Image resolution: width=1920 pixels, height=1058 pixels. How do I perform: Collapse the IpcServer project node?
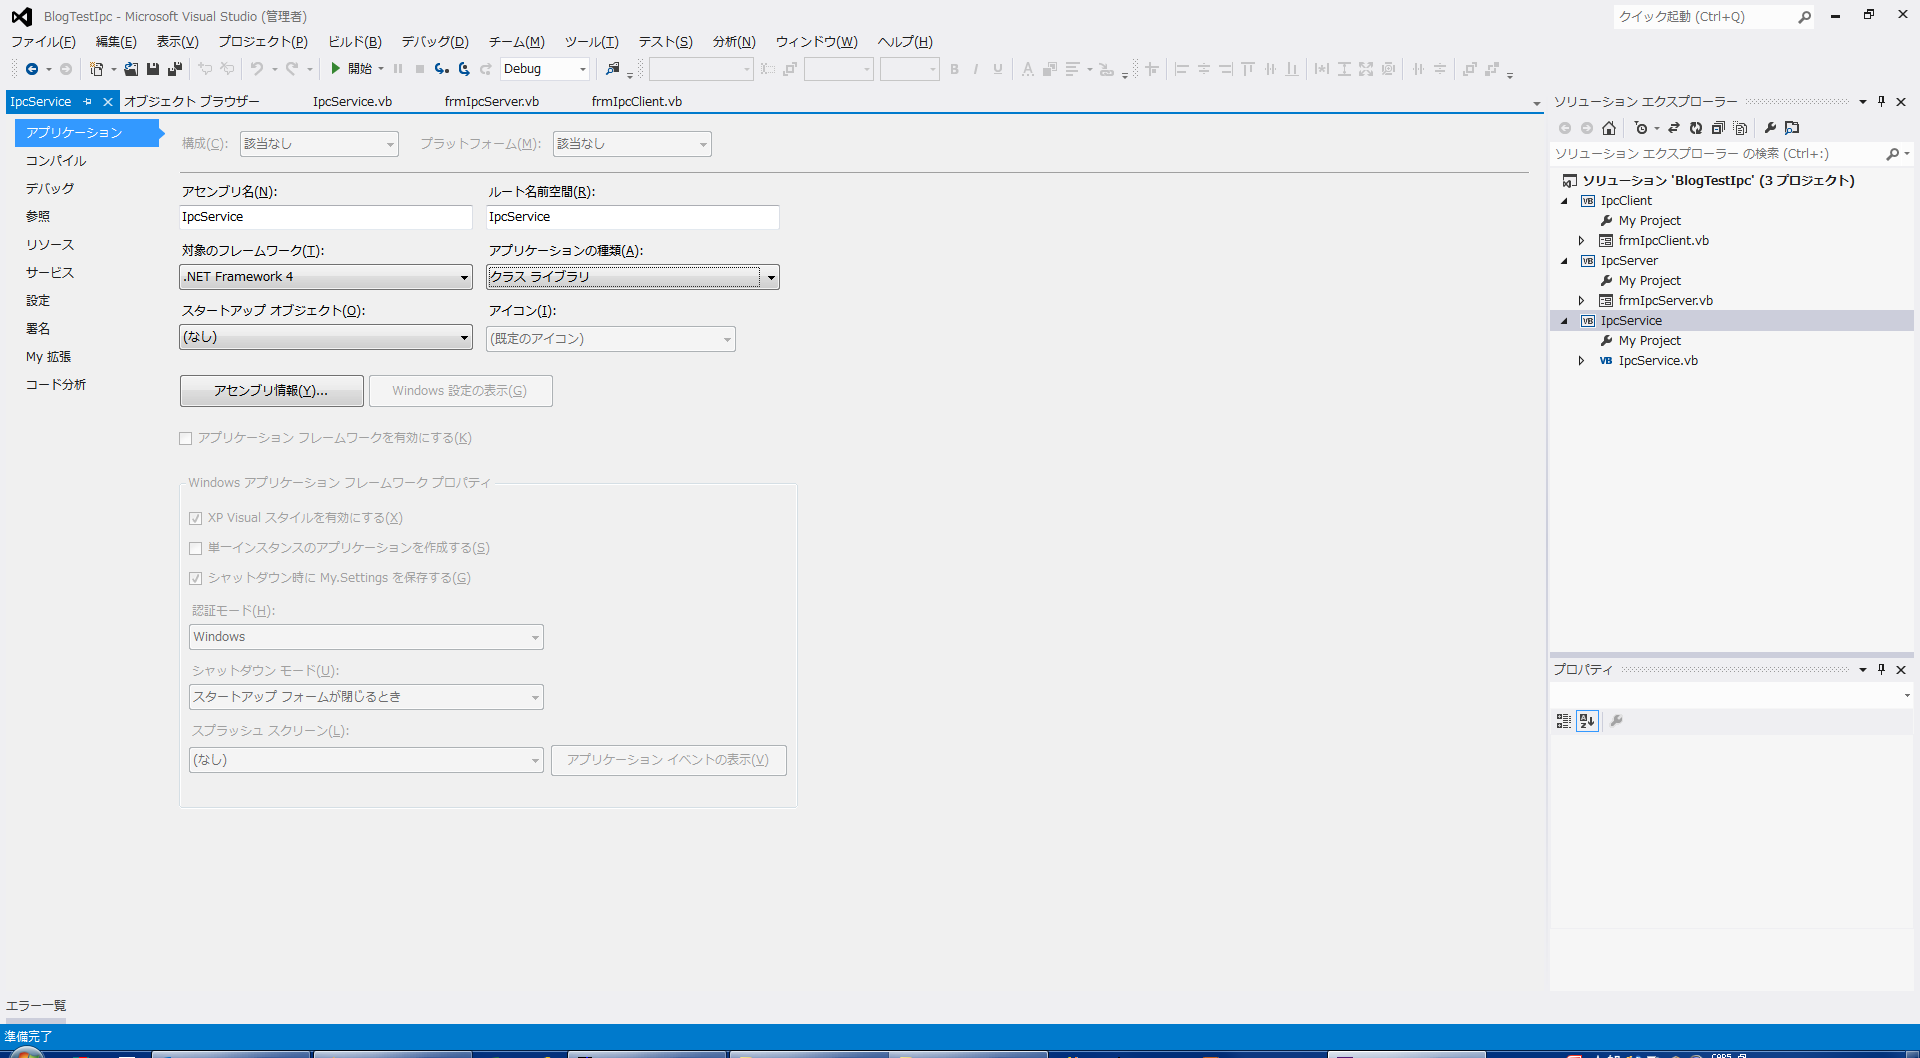1565,261
